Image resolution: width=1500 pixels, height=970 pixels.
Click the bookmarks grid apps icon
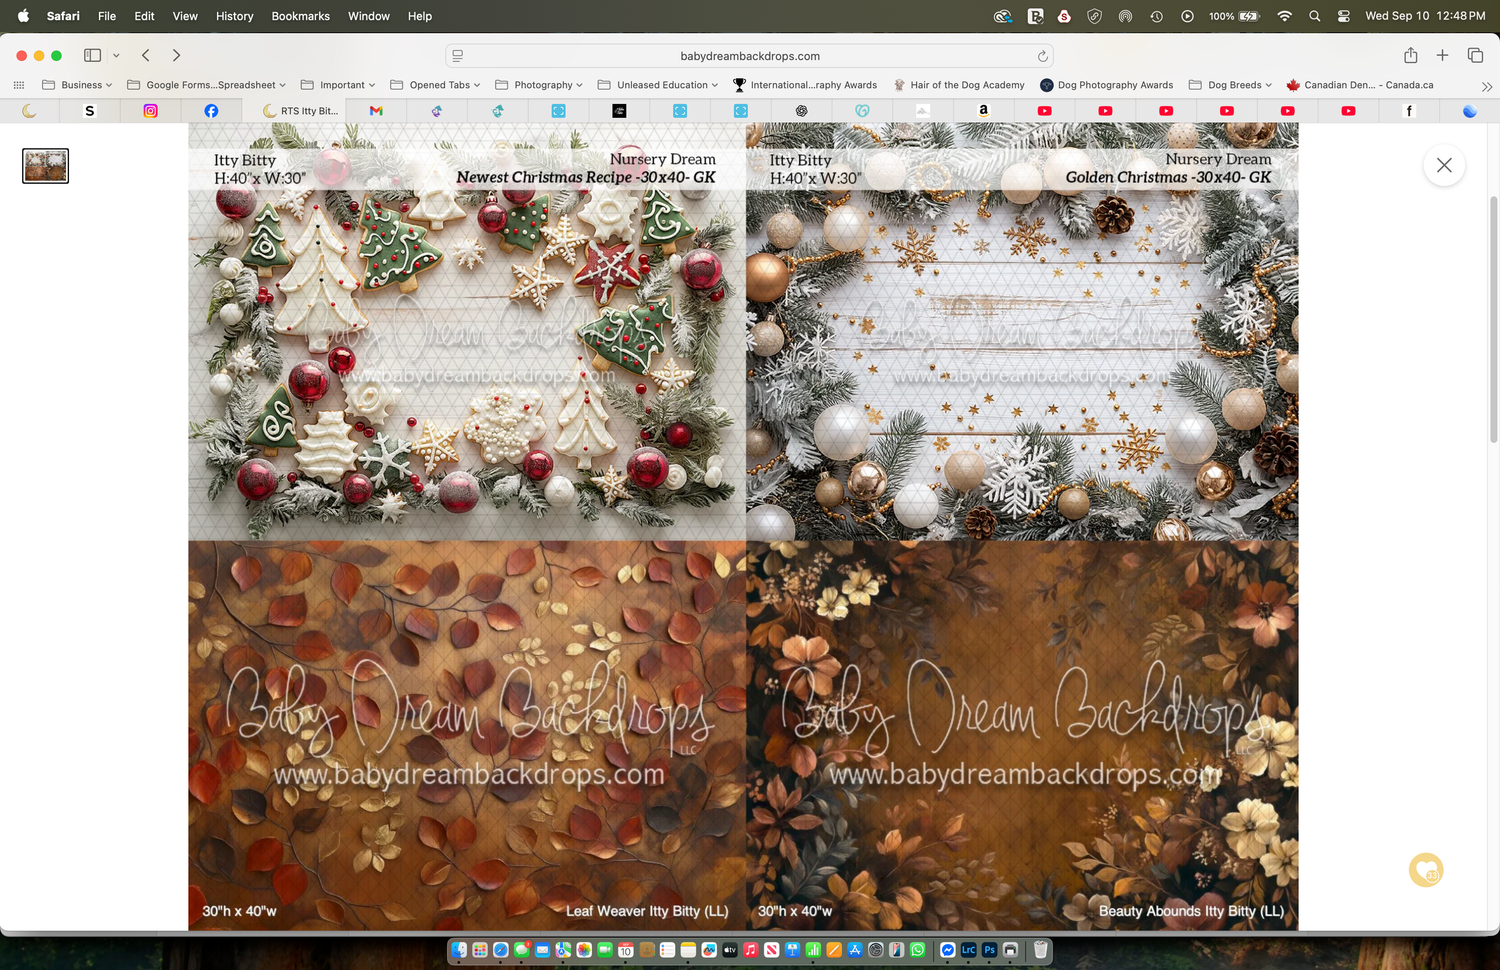point(18,85)
